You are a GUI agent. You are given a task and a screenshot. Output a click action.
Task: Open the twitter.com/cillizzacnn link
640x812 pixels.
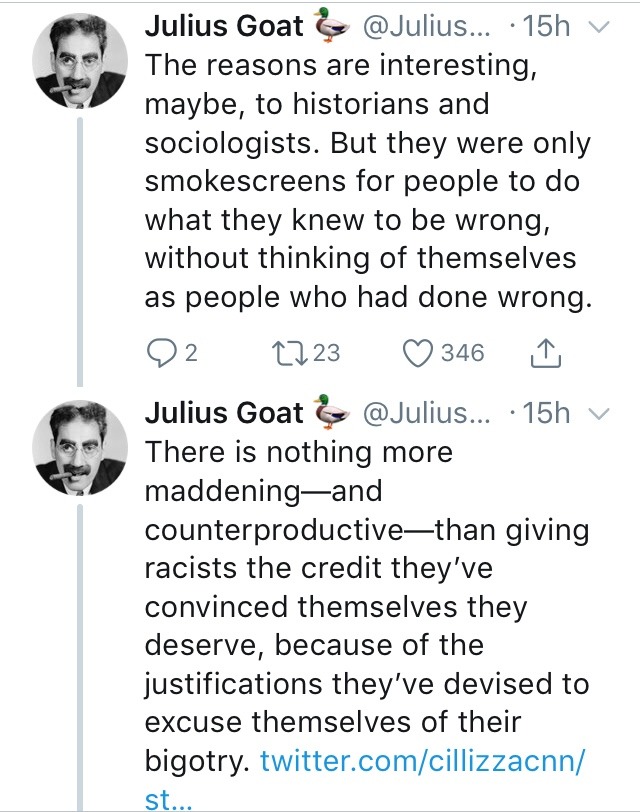[x=421, y=761]
